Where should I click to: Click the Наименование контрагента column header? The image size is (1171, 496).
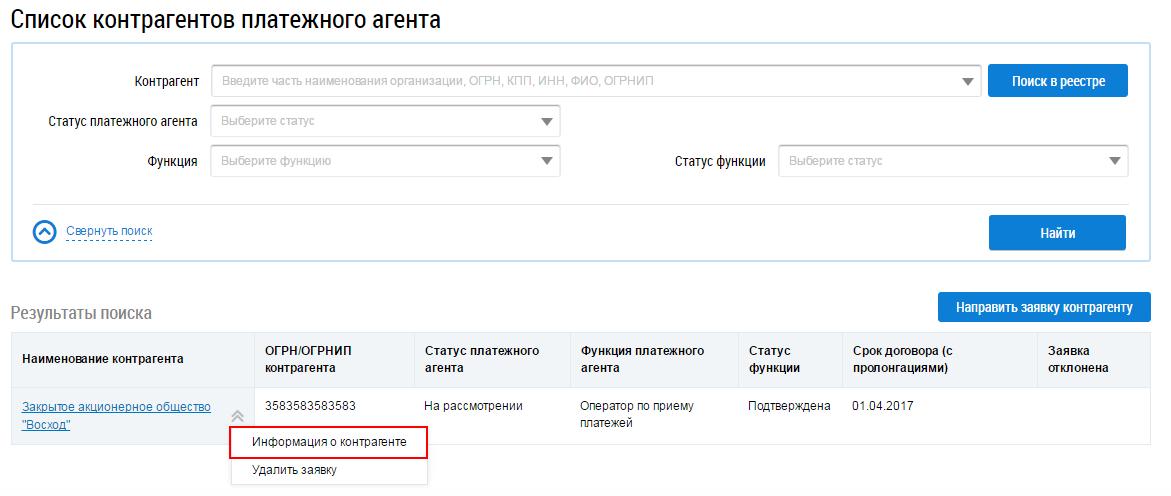103,359
